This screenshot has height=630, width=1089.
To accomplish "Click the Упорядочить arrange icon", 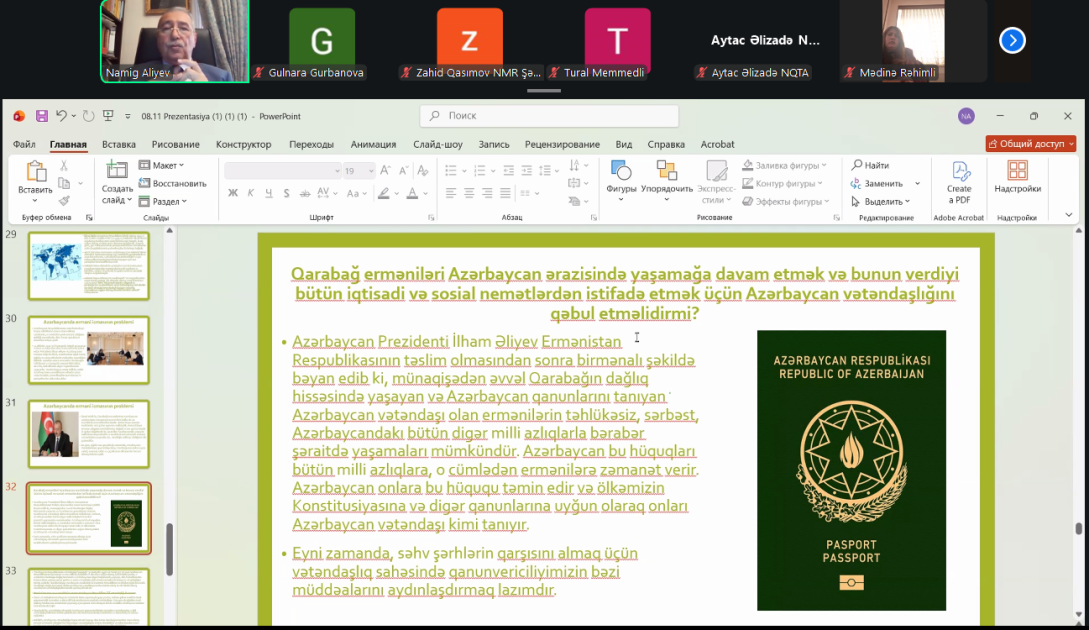I will pyautogui.click(x=667, y=177).
